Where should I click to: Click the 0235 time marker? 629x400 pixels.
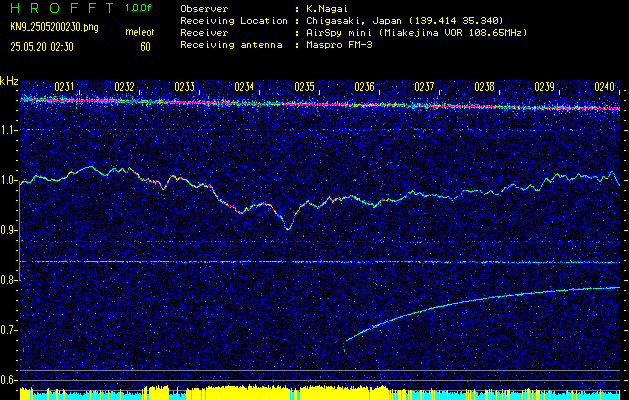[304, 87]
